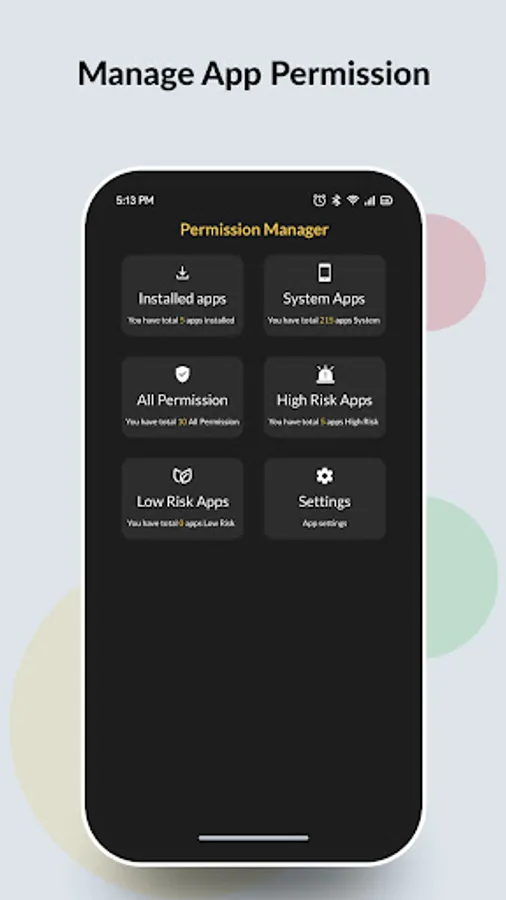Image resolution: width=506 pixels, height=900 pixels.
Task: Tap the bottom home gesture bar
Action: coord(254,838)
